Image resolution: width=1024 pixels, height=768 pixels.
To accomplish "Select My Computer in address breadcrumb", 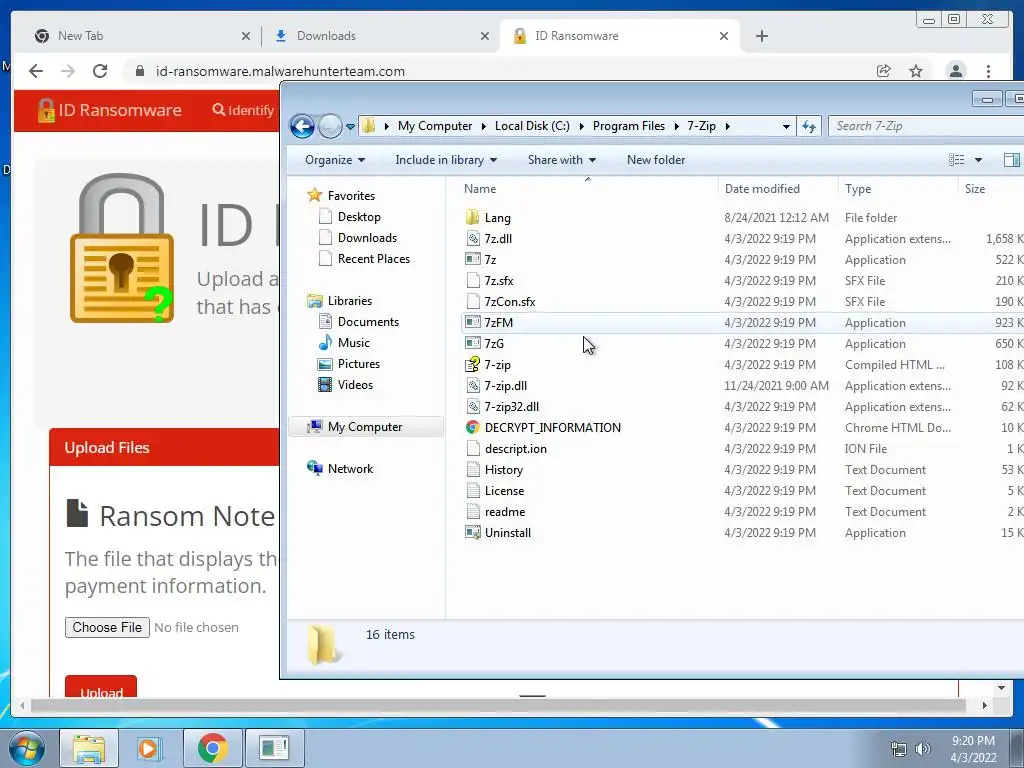I will coord(435,126).
